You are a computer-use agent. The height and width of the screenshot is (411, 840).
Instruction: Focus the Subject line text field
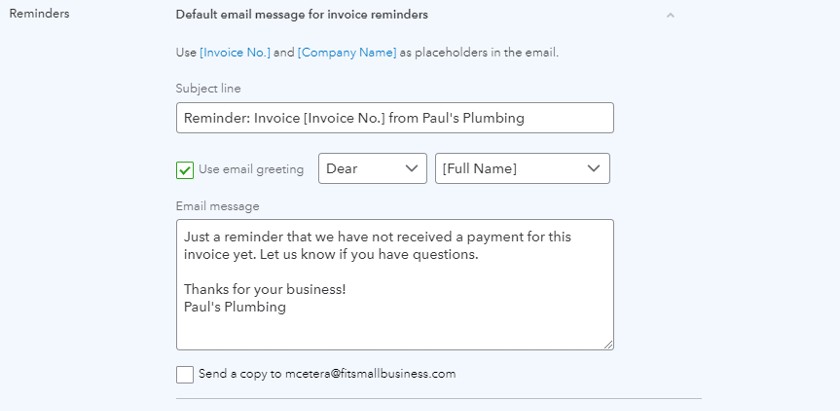point(395,118)
